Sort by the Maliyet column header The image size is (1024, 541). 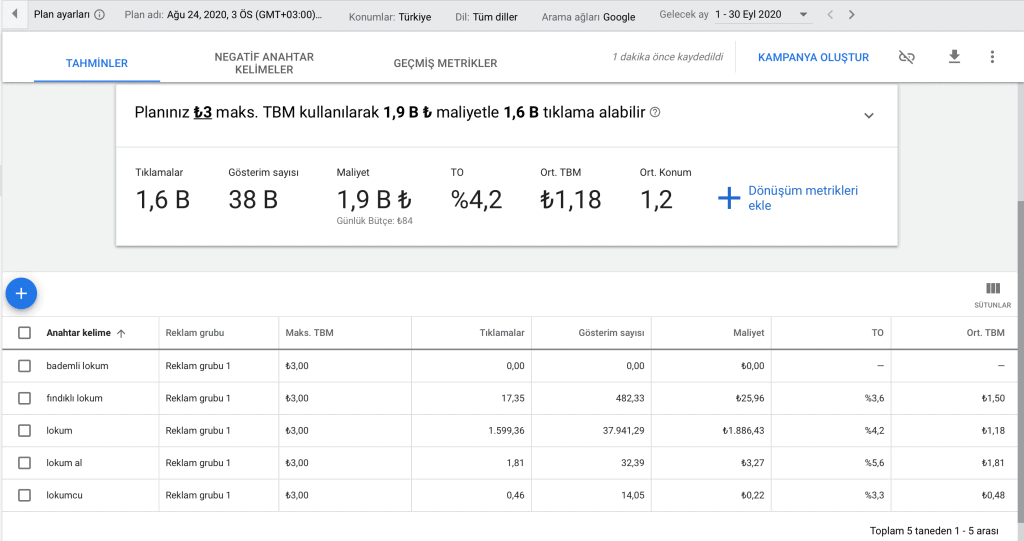[x=748, y=333]
